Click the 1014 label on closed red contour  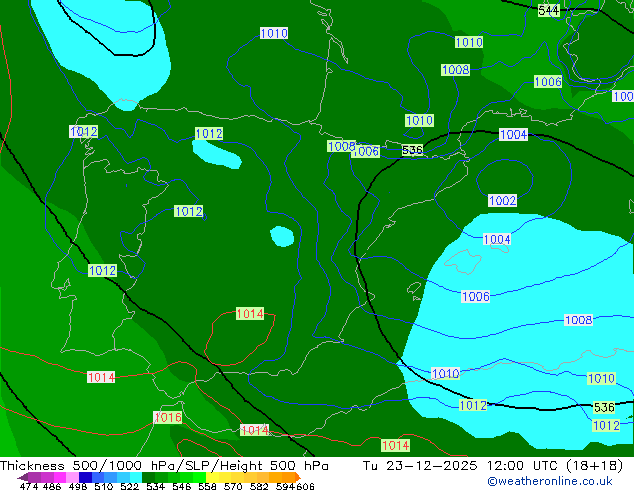(250, 313)
